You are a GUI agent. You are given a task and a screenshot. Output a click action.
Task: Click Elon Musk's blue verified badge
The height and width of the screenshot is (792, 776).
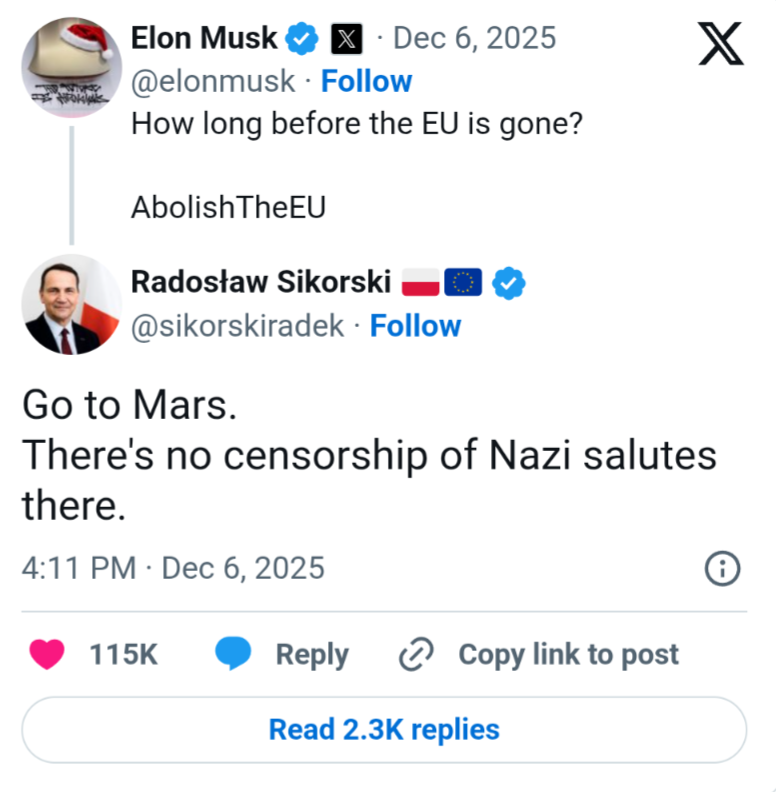[300, 39]
